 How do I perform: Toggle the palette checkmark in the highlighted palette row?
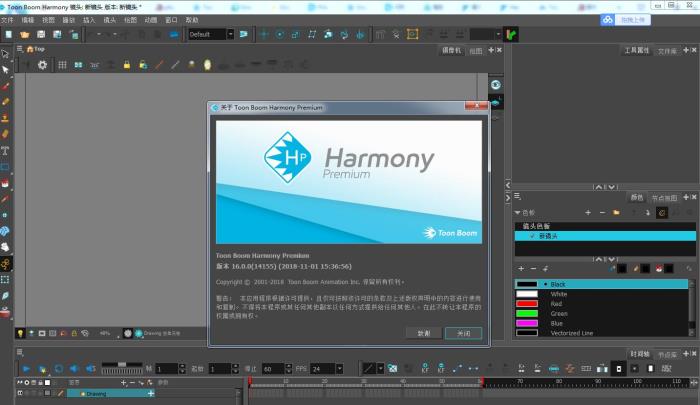click(532, 236)
